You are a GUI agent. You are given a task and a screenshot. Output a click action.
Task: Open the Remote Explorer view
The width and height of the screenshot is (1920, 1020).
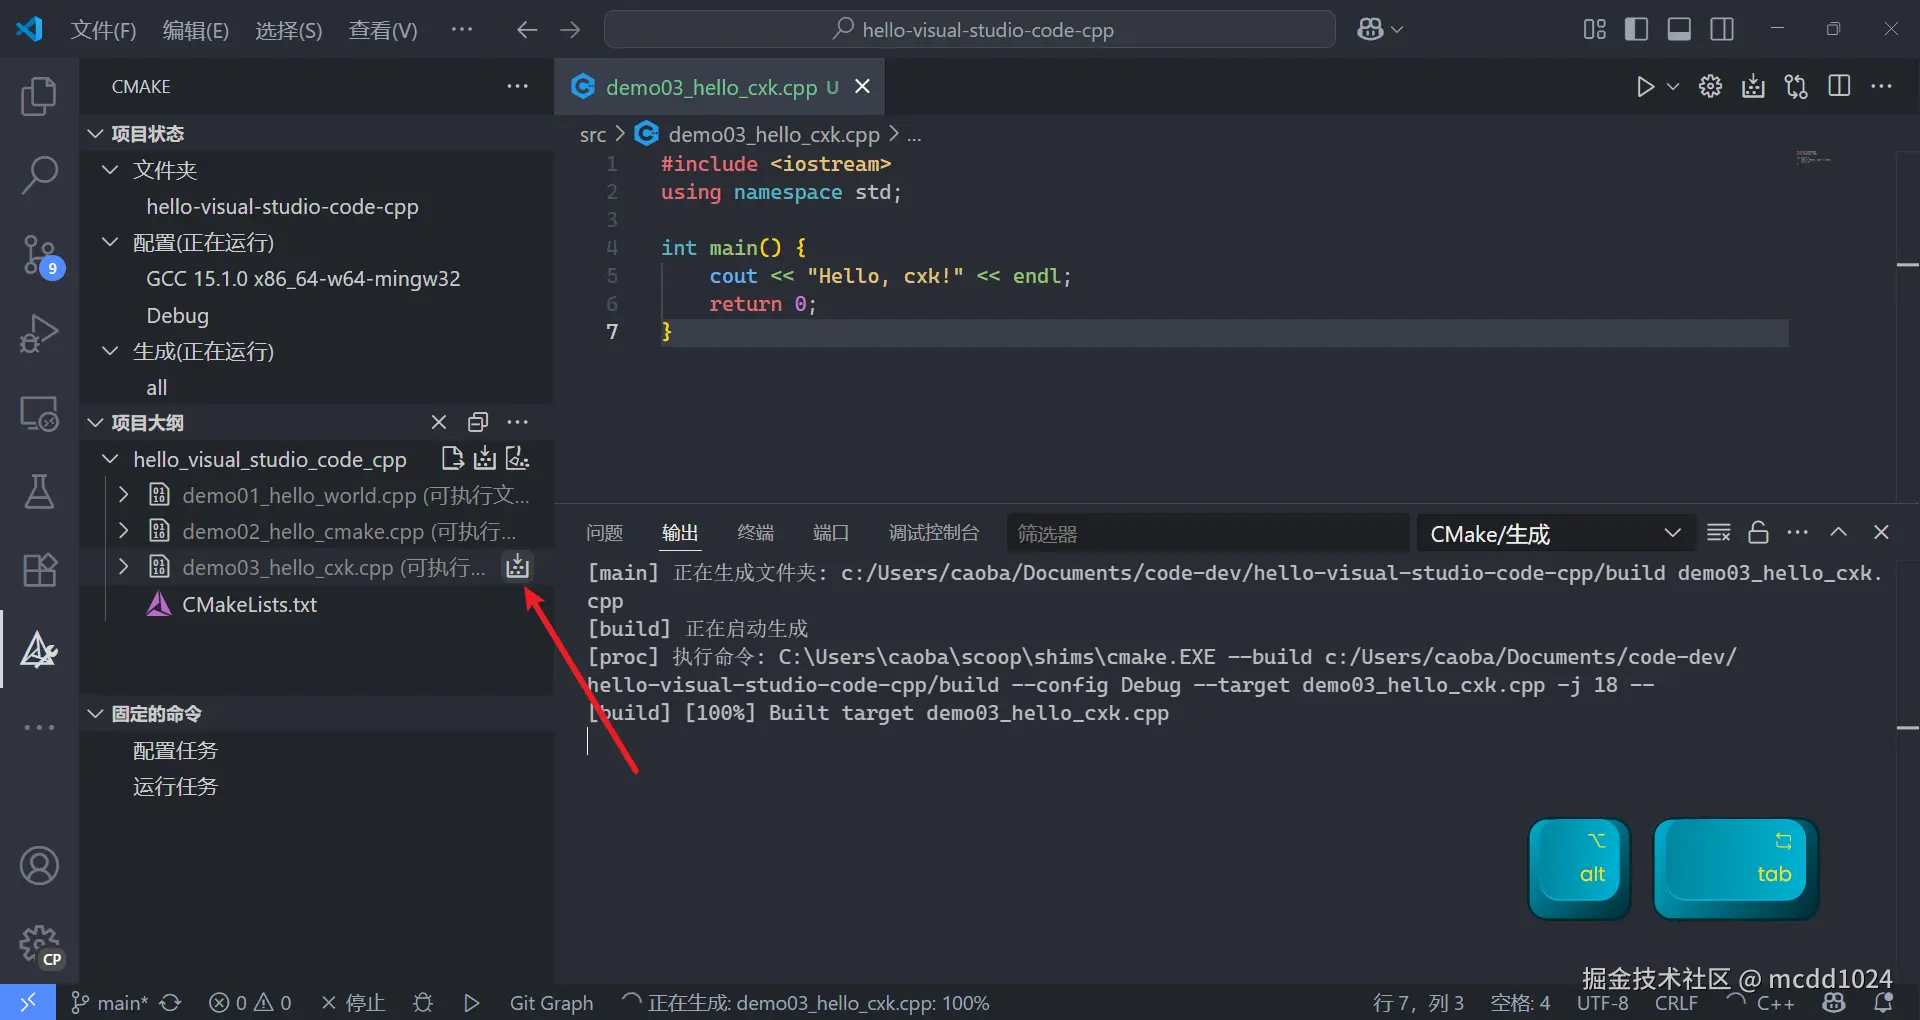coord(39,412)
